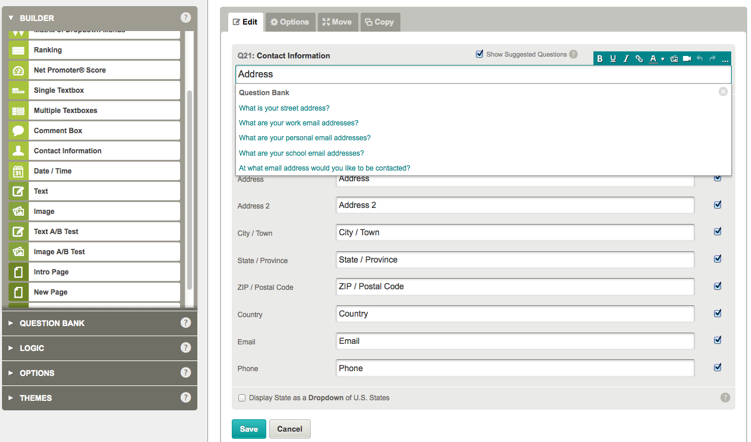
Task: Open help for Show Suggested Questions
Action: pos(573,54)
